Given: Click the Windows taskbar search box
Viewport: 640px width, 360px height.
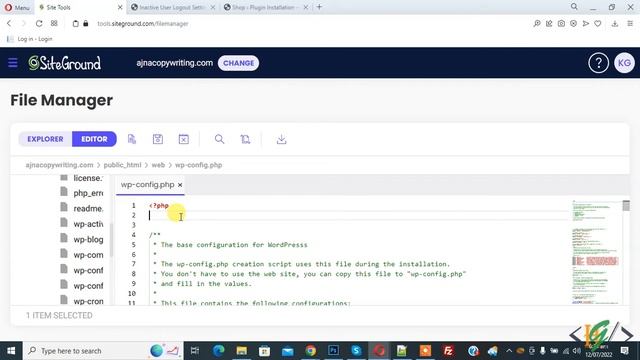Looking at the screenshot, I should [103, 351].
